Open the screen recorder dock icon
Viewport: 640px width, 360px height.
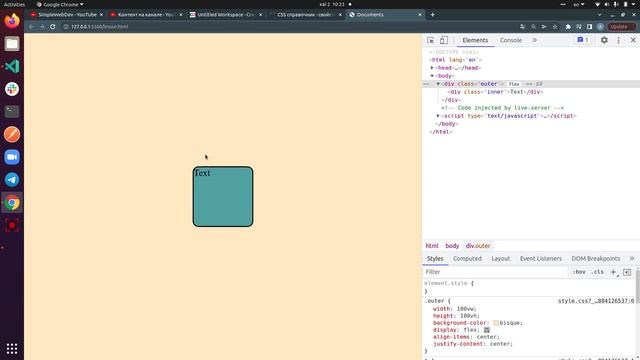pos(12,225)
